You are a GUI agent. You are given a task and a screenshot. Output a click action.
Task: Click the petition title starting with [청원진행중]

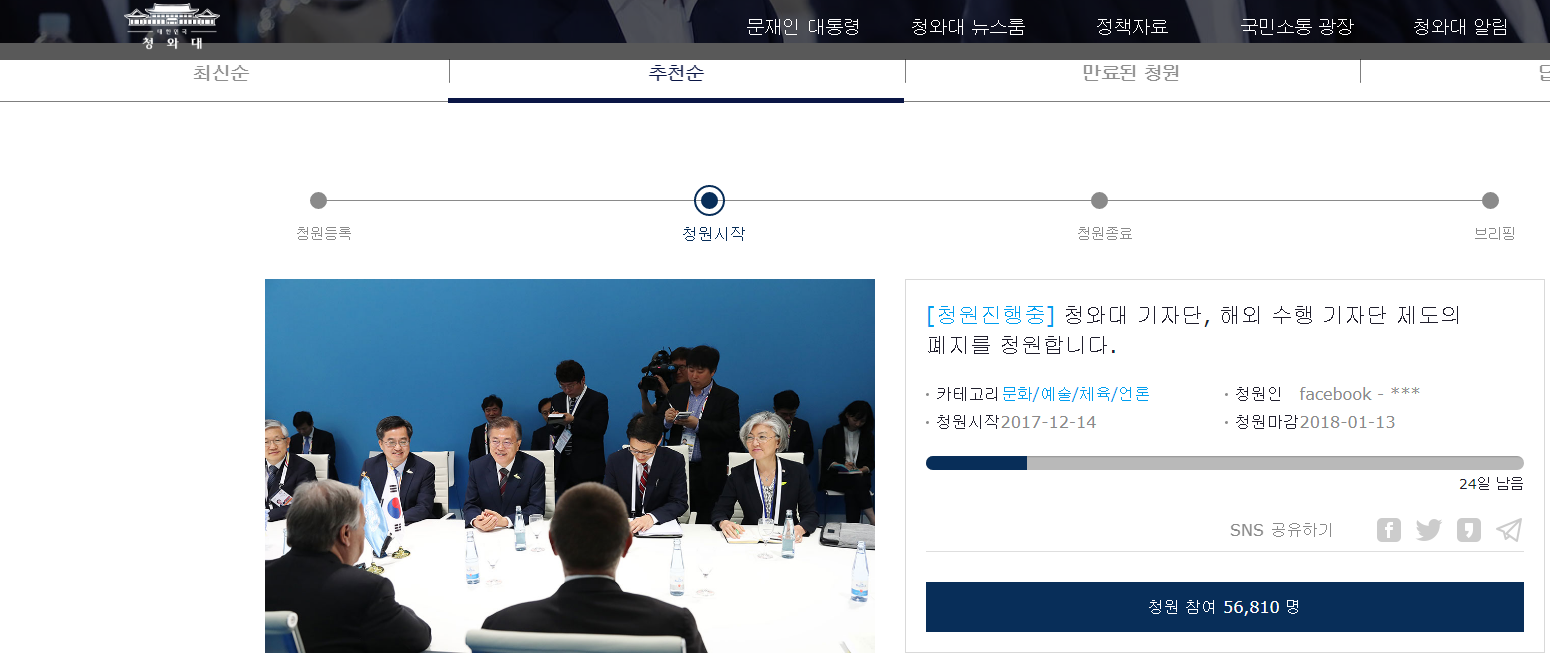tap(1193, 330)
